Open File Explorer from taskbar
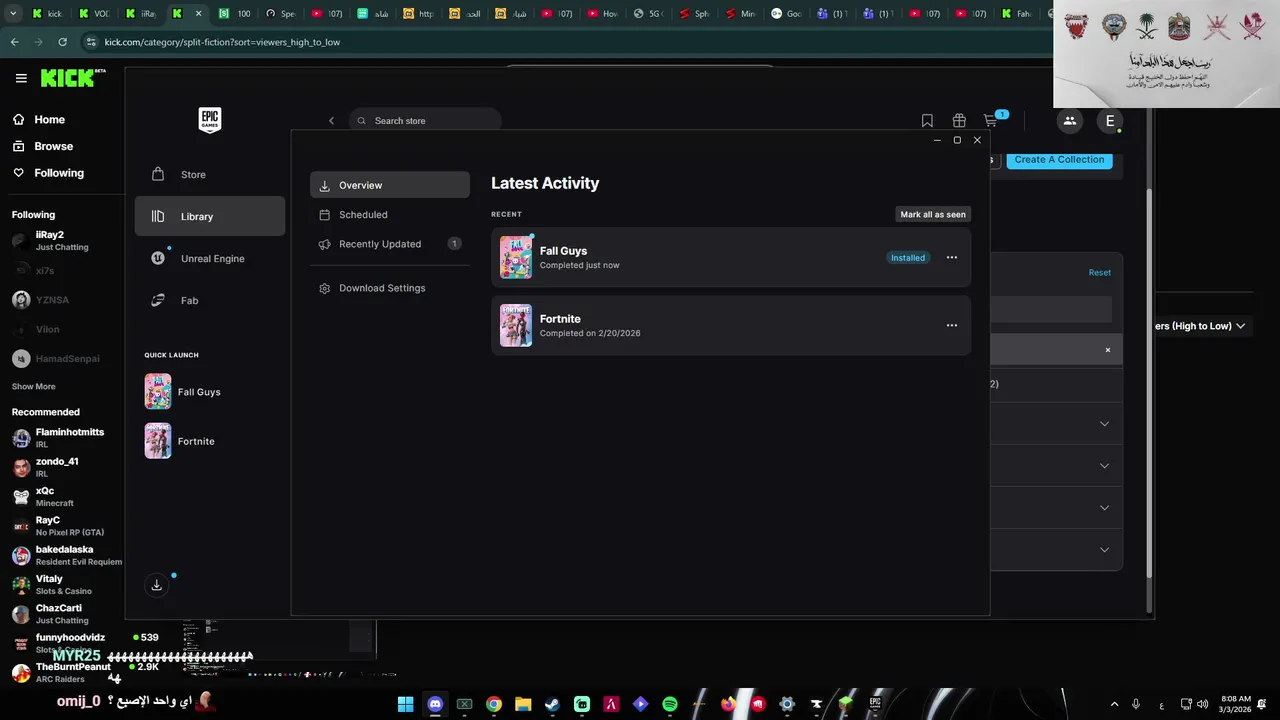 (x=523, y=704)
